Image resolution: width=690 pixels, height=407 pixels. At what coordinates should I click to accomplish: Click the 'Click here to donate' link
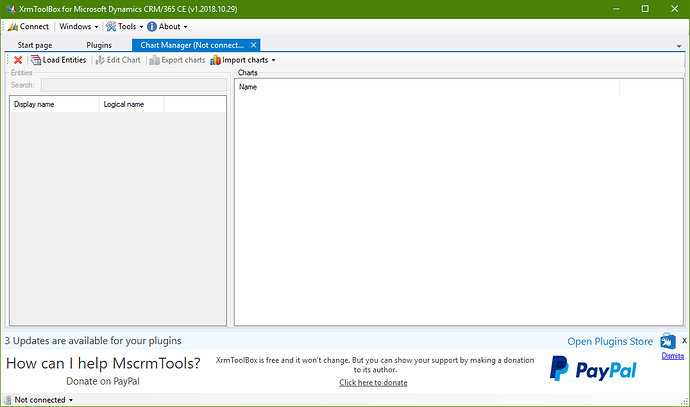373,382
